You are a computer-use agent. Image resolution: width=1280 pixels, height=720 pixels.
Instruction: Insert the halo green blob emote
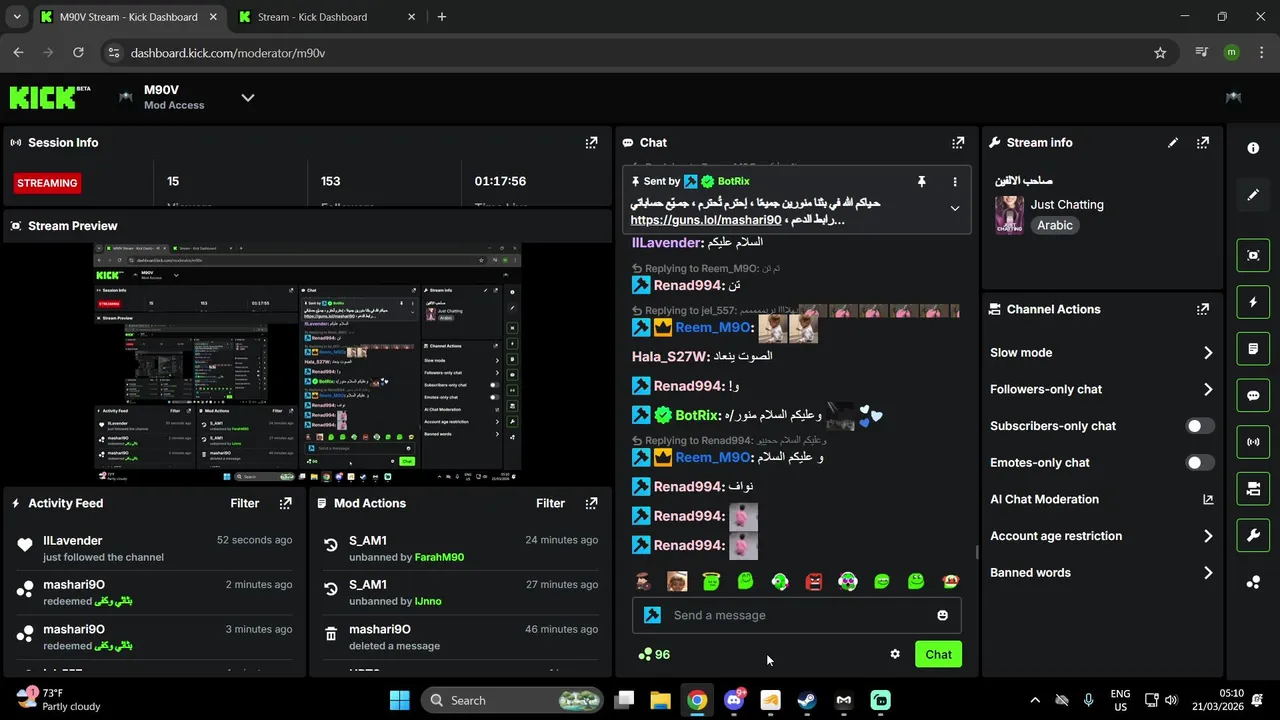pyautogui.click(x=711, y=581)
